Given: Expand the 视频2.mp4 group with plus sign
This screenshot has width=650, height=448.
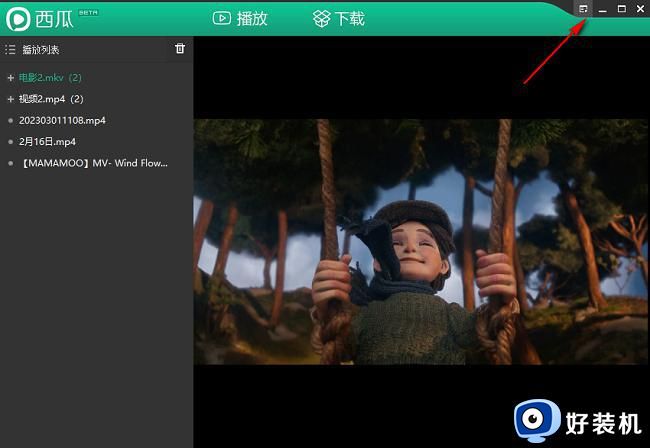Looking at the screenshot, I should coord(10,99).
